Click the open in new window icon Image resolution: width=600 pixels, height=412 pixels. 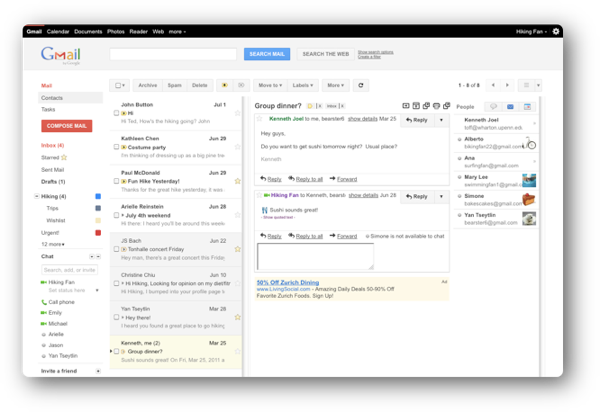446,106
